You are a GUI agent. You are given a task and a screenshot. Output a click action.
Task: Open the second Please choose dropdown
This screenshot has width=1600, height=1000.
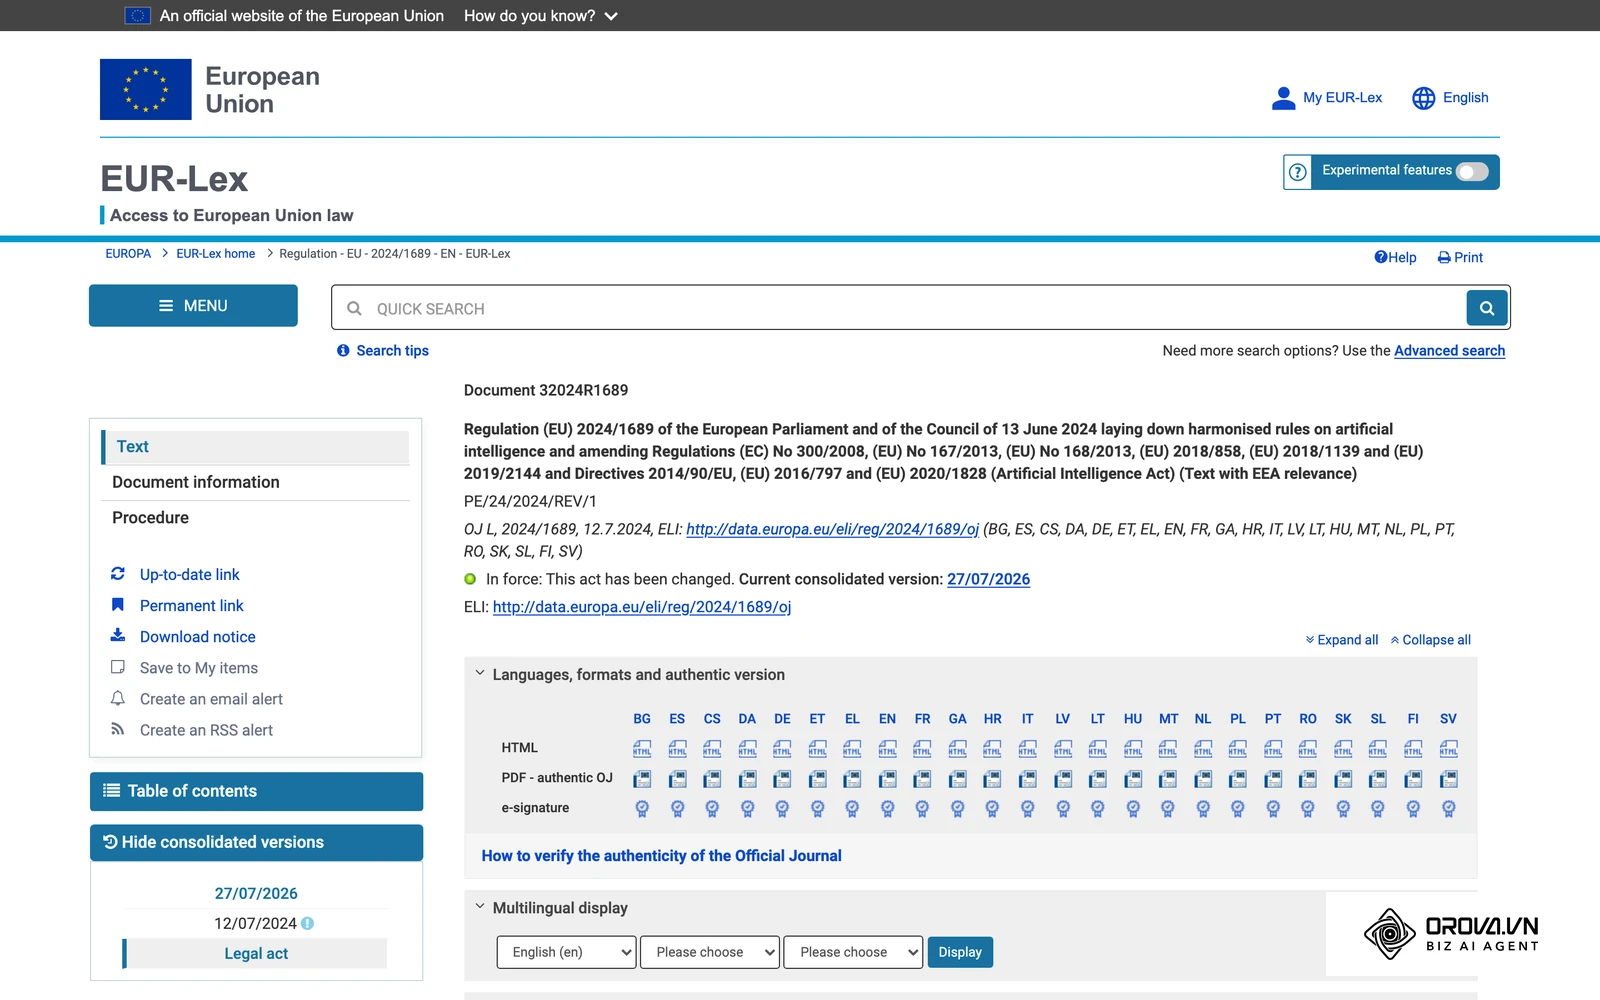tap(853, 952)
